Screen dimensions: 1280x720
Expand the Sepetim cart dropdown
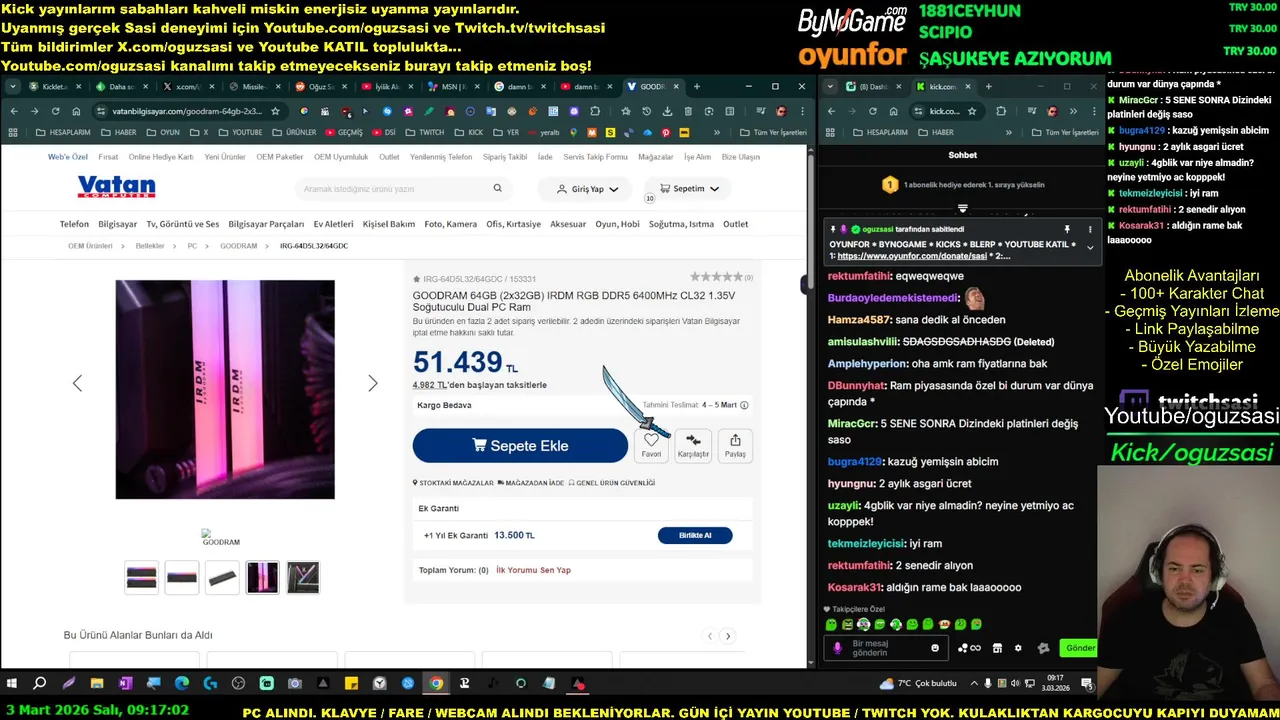pyautogui.click(x=688, y=188)
